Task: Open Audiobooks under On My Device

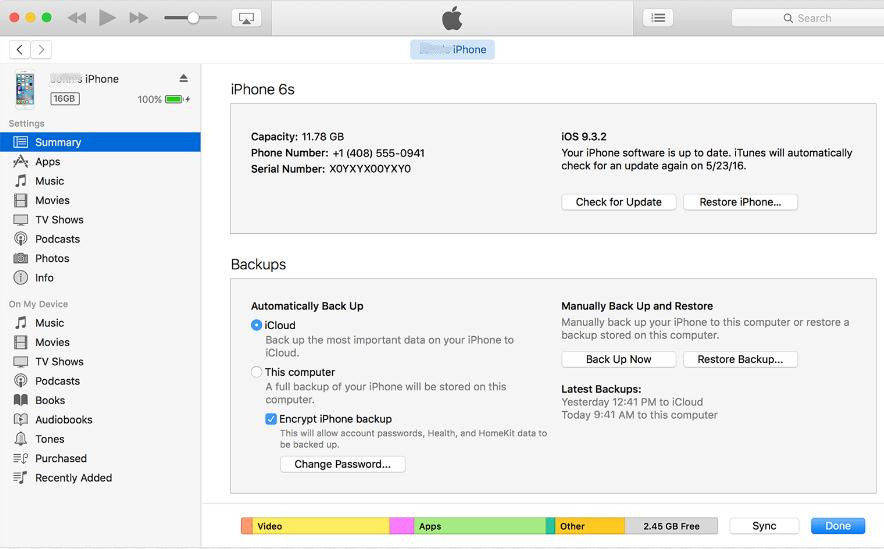Action: (63, 420)
